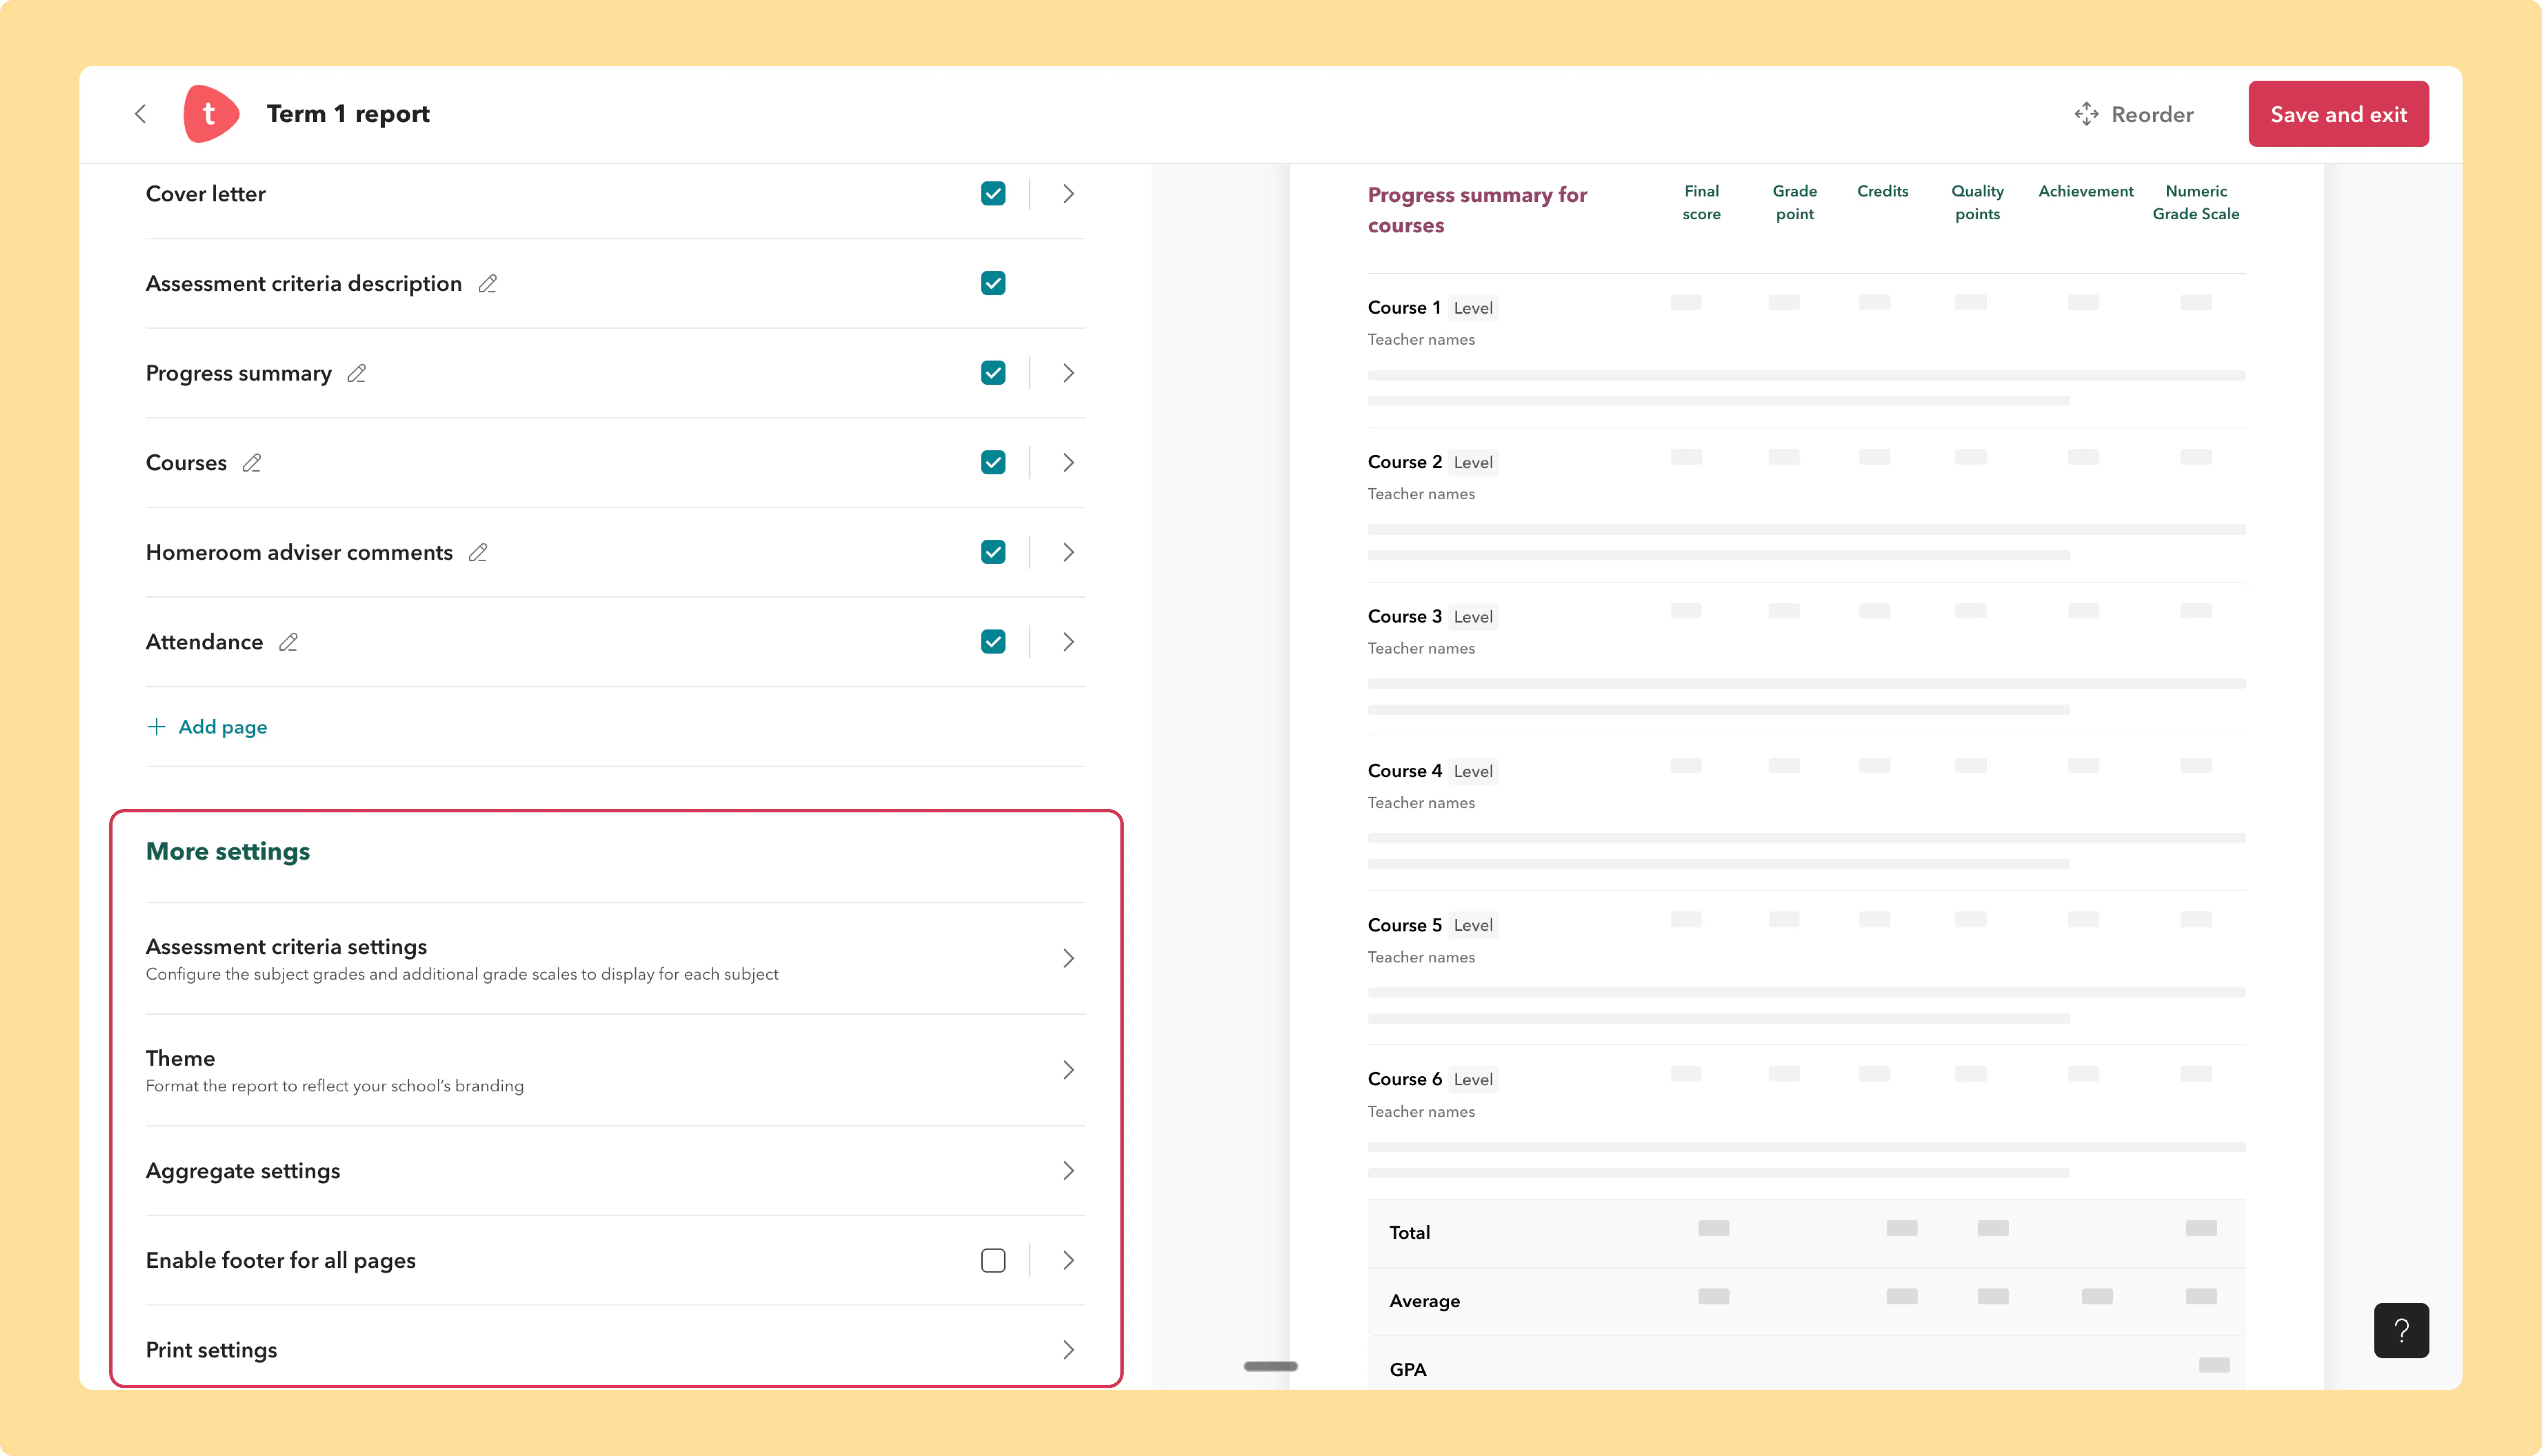This screenshot has height=1456, width=2542.
Task: Select the Cover letter row label
Action: (206, 194)
